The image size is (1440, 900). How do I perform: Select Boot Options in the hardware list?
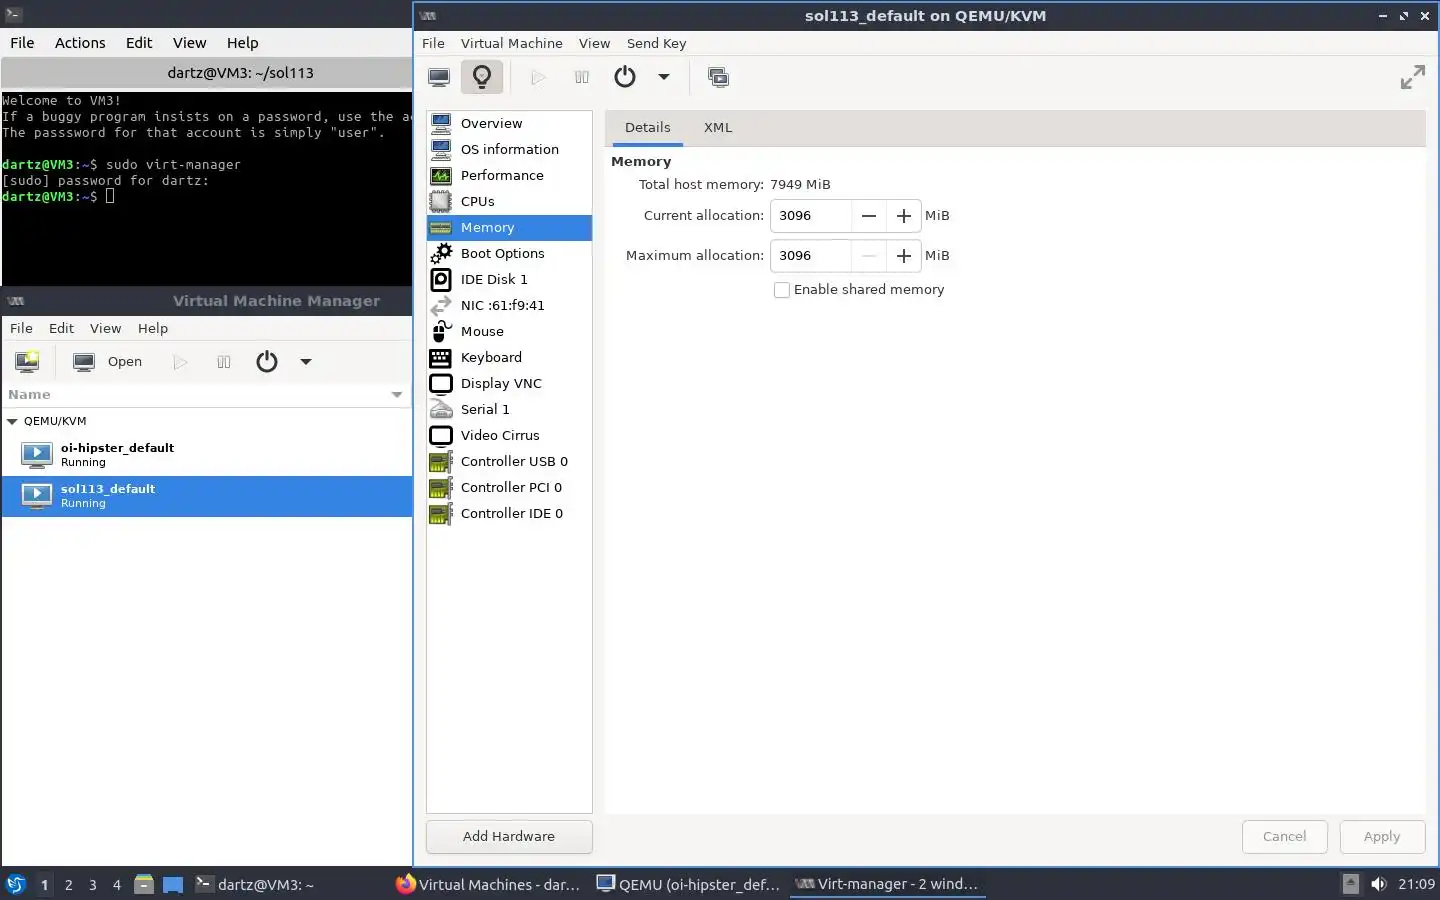(509, 253)
